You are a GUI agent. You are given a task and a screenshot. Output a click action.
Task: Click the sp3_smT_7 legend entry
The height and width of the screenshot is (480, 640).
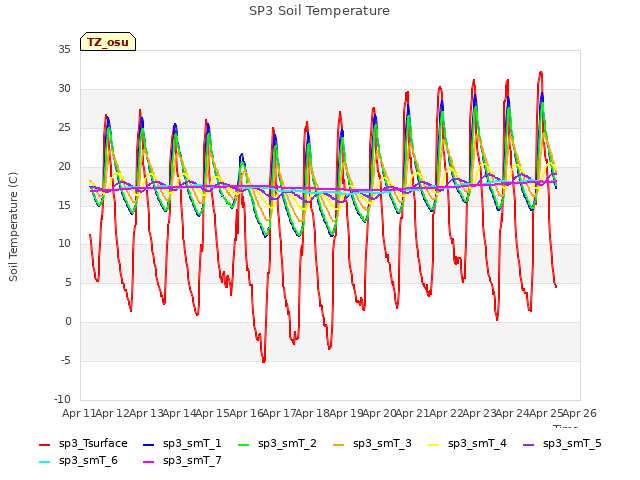[x=182, y=461]
